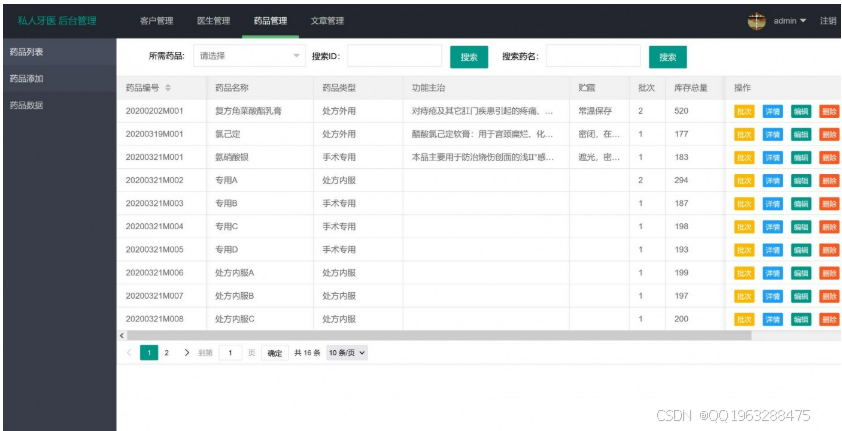Focus the go-to page number input

pyautogui.click(x=230, y=353)
